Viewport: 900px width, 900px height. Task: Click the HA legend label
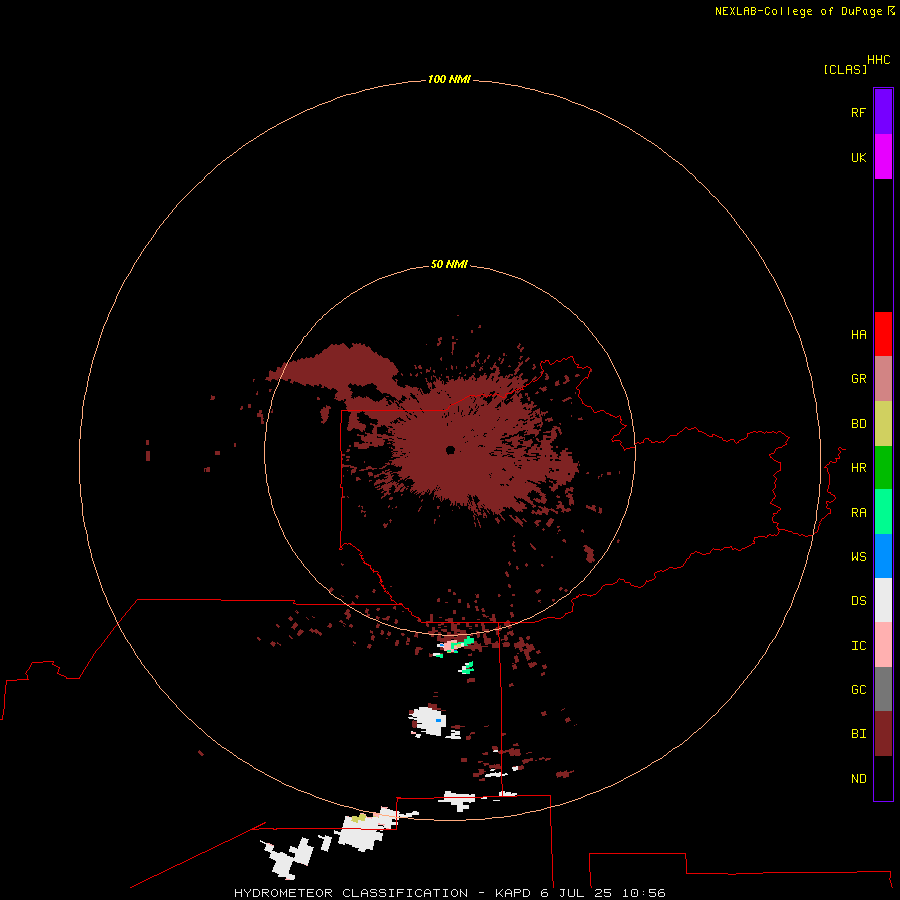click(858, 335)
